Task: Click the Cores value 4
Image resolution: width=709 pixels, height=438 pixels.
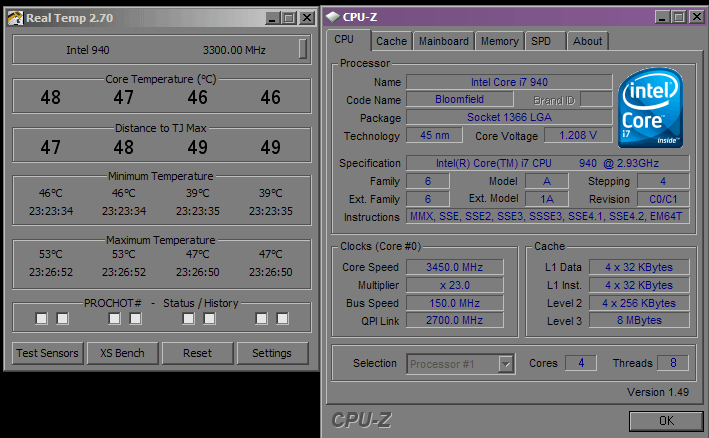Action: 581,363
